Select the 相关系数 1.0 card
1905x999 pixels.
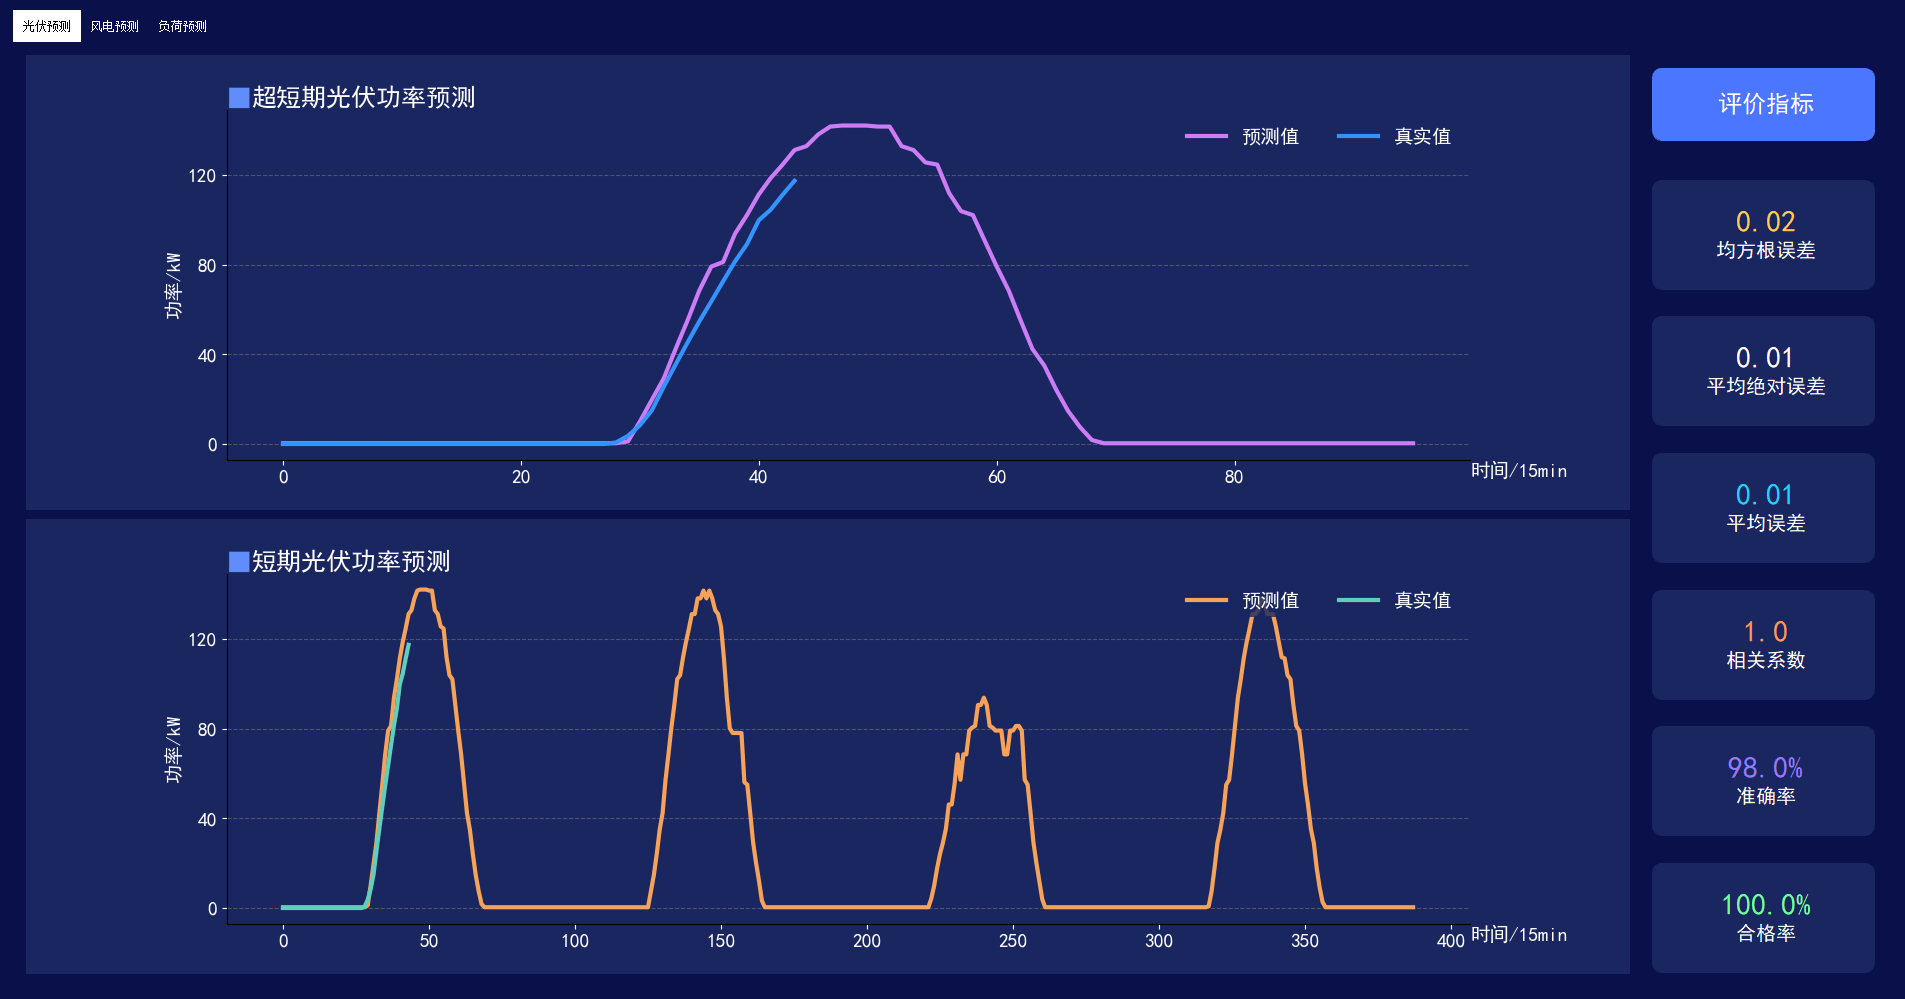1763,645
